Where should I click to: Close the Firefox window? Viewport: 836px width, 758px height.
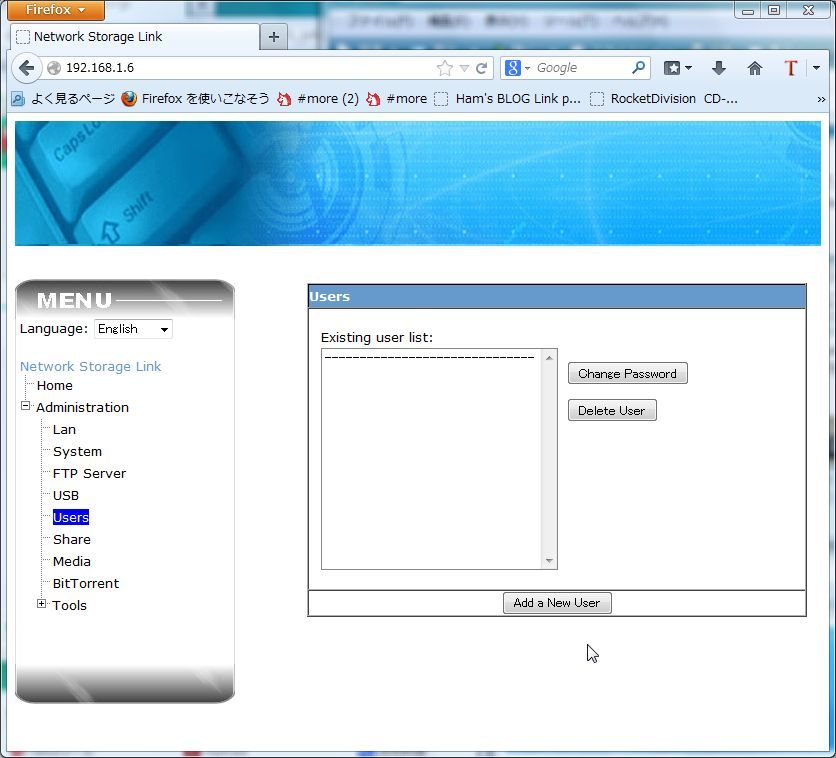tap(809, 10)
